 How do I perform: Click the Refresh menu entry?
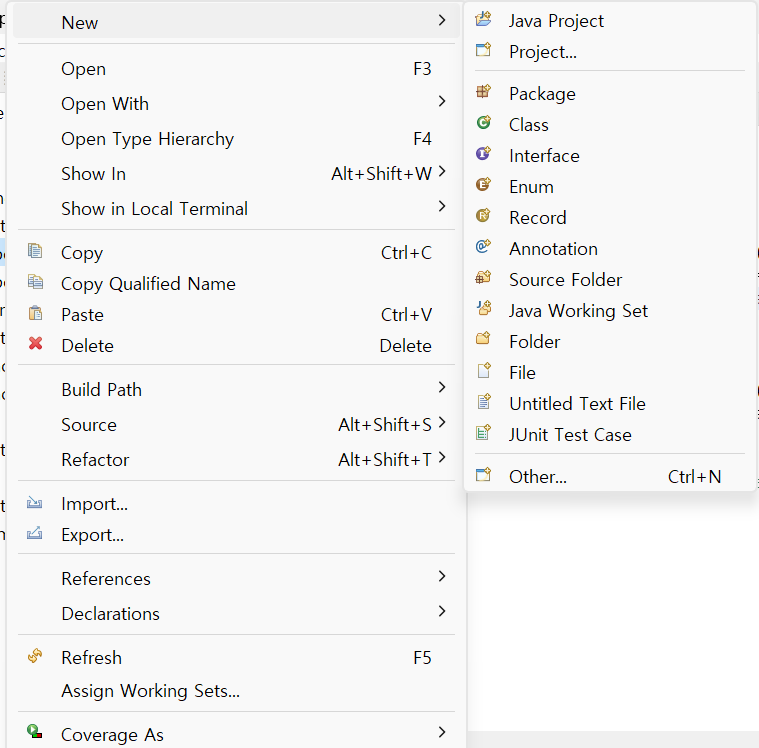(236, 657)
